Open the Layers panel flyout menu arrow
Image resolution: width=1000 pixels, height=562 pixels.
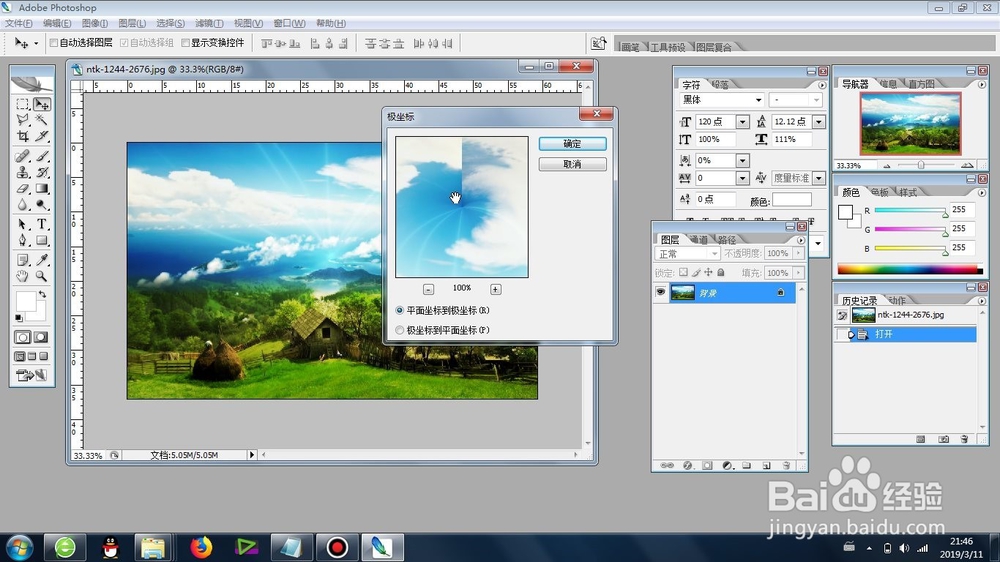pyautogui.click(x=801, y=240)
